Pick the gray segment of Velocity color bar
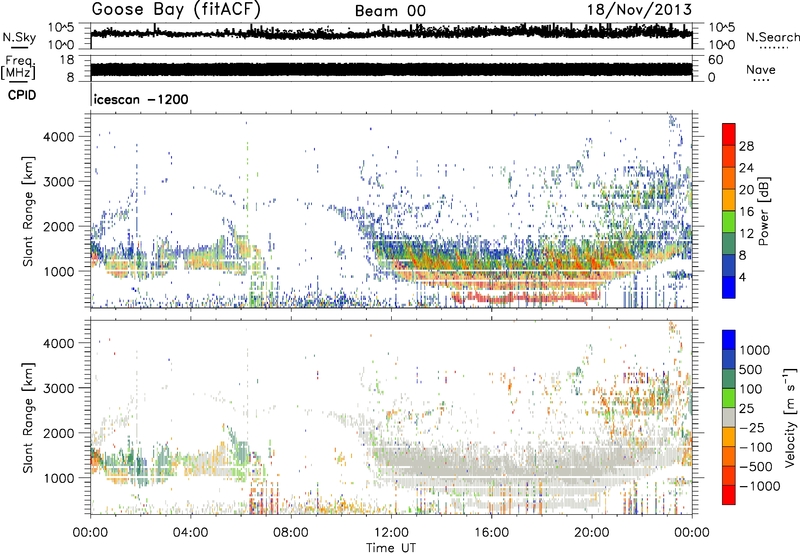This screenshot has width=800, height=554. (729, 417)
